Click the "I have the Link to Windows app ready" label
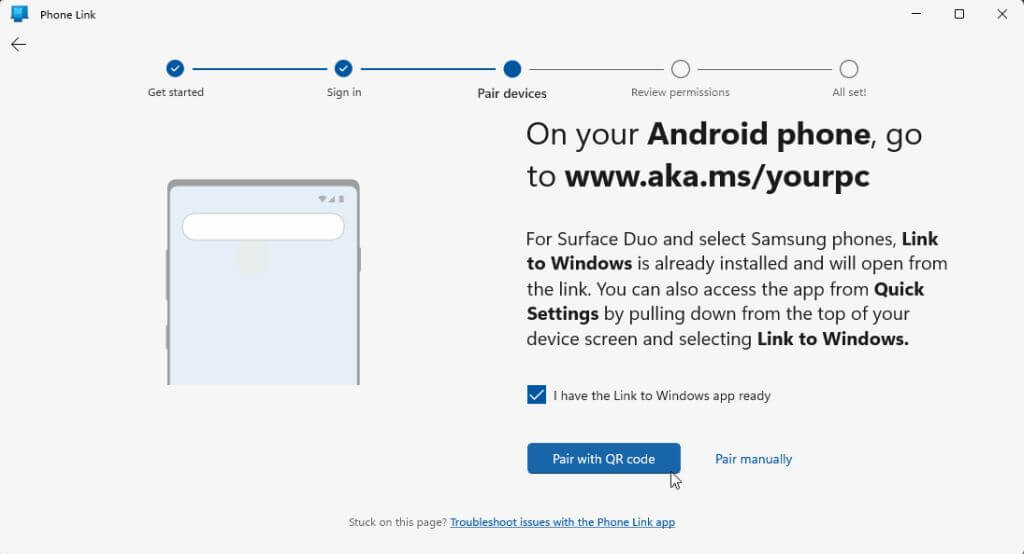Screen dimensions: 1024x554 [x=662, y=395]
